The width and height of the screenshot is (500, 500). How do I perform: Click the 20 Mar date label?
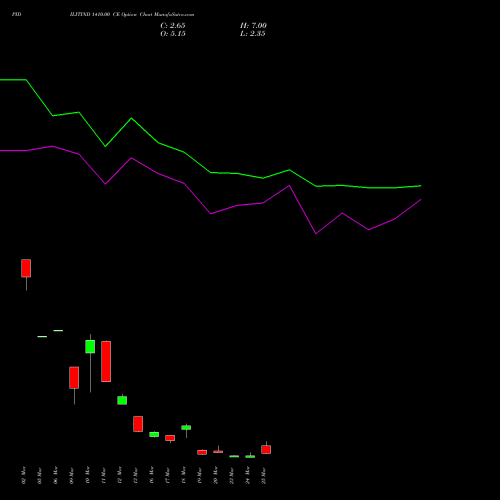pos(216,475)
